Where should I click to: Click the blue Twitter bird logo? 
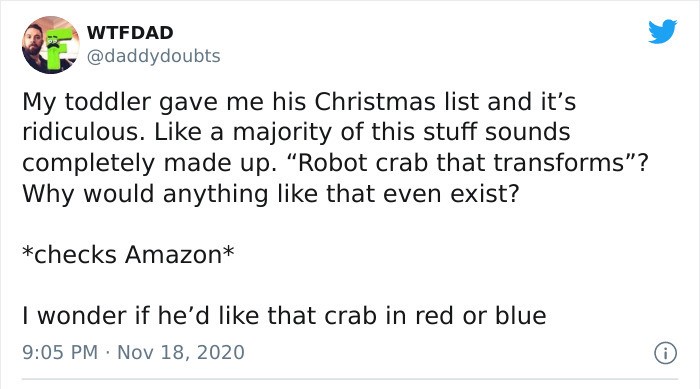click(662, 31)
